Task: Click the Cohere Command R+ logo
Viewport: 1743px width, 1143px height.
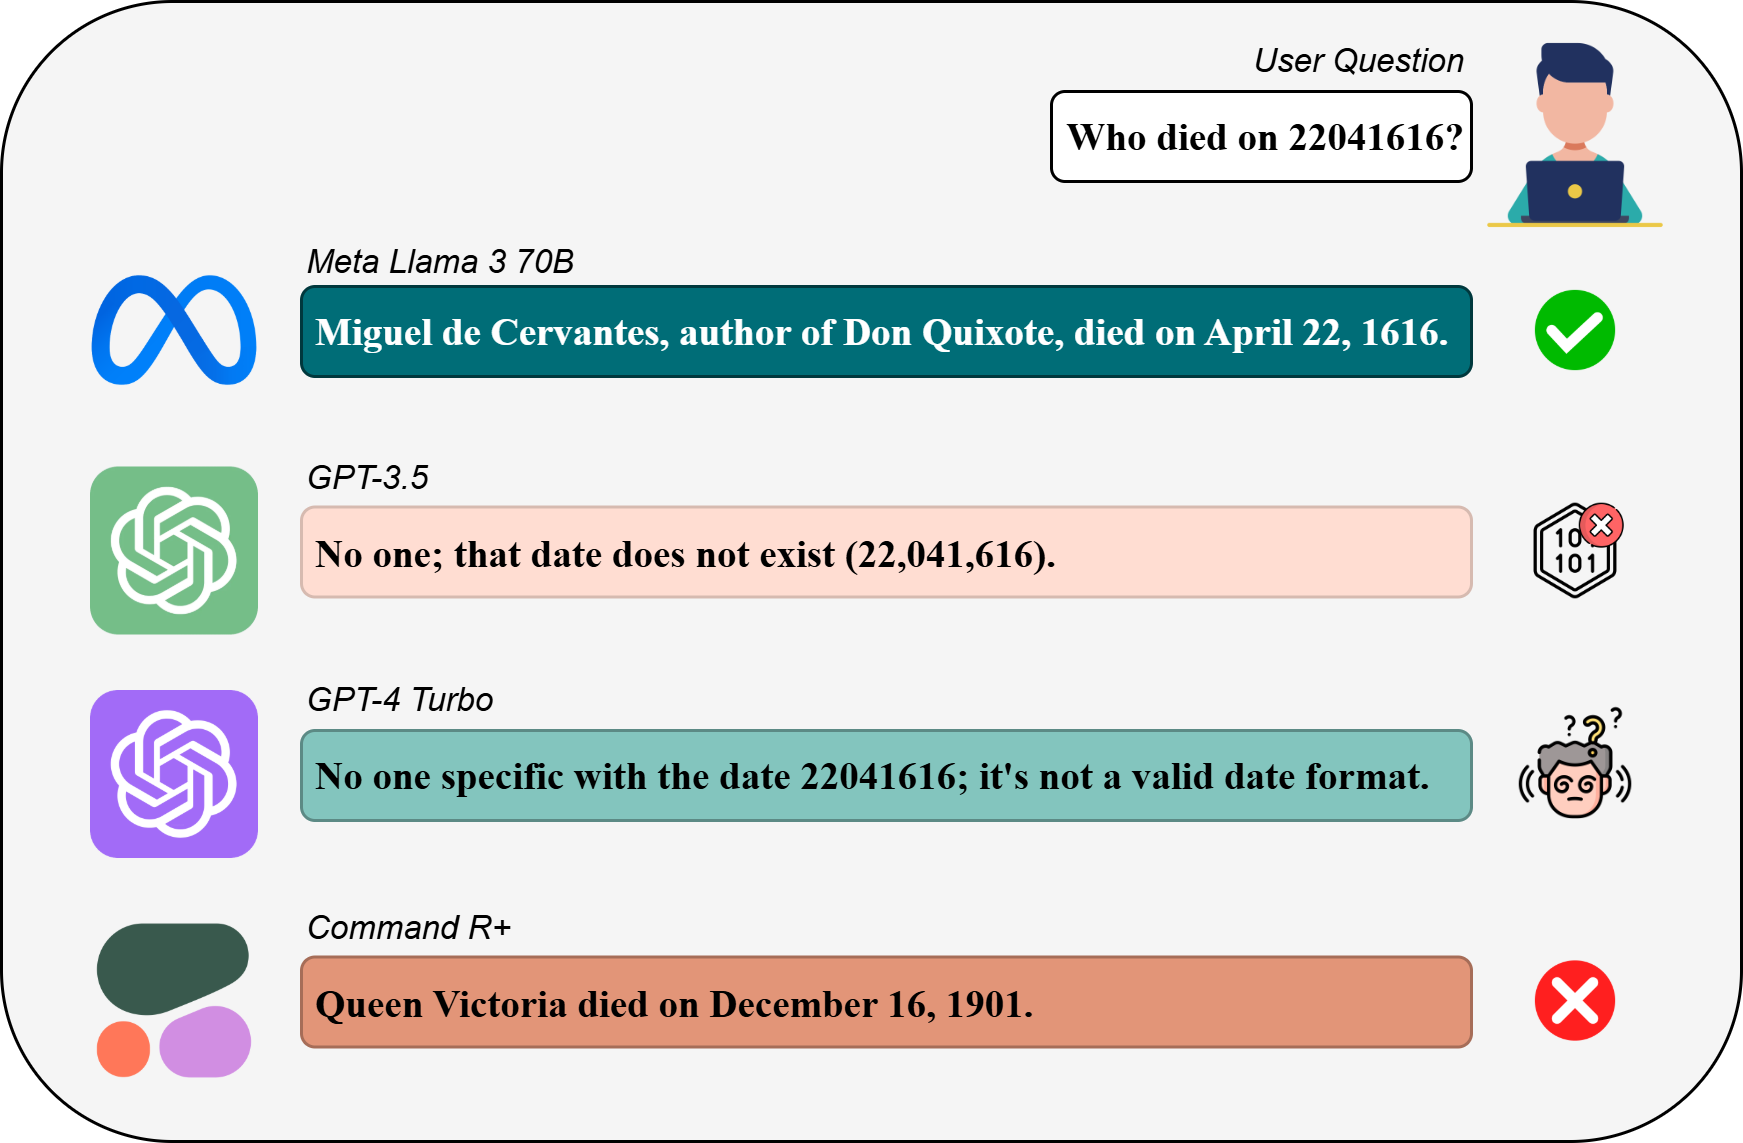Action: tap(174, 999)
